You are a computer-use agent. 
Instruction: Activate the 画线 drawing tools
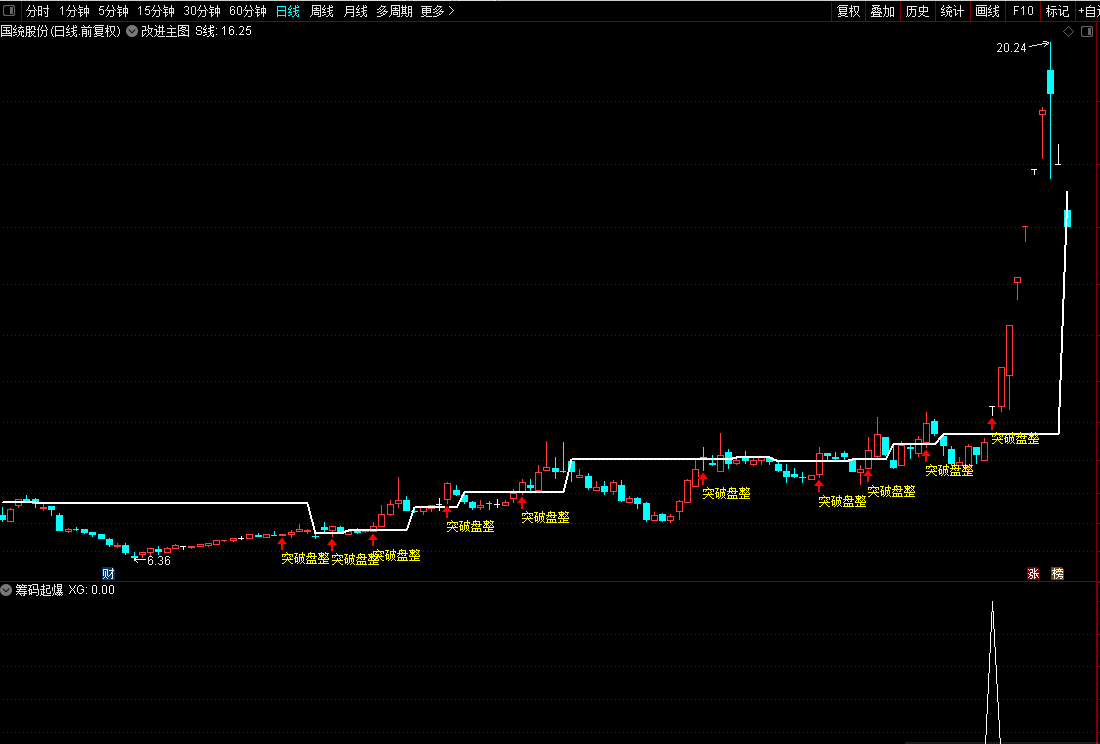click(x=987, y=11)
